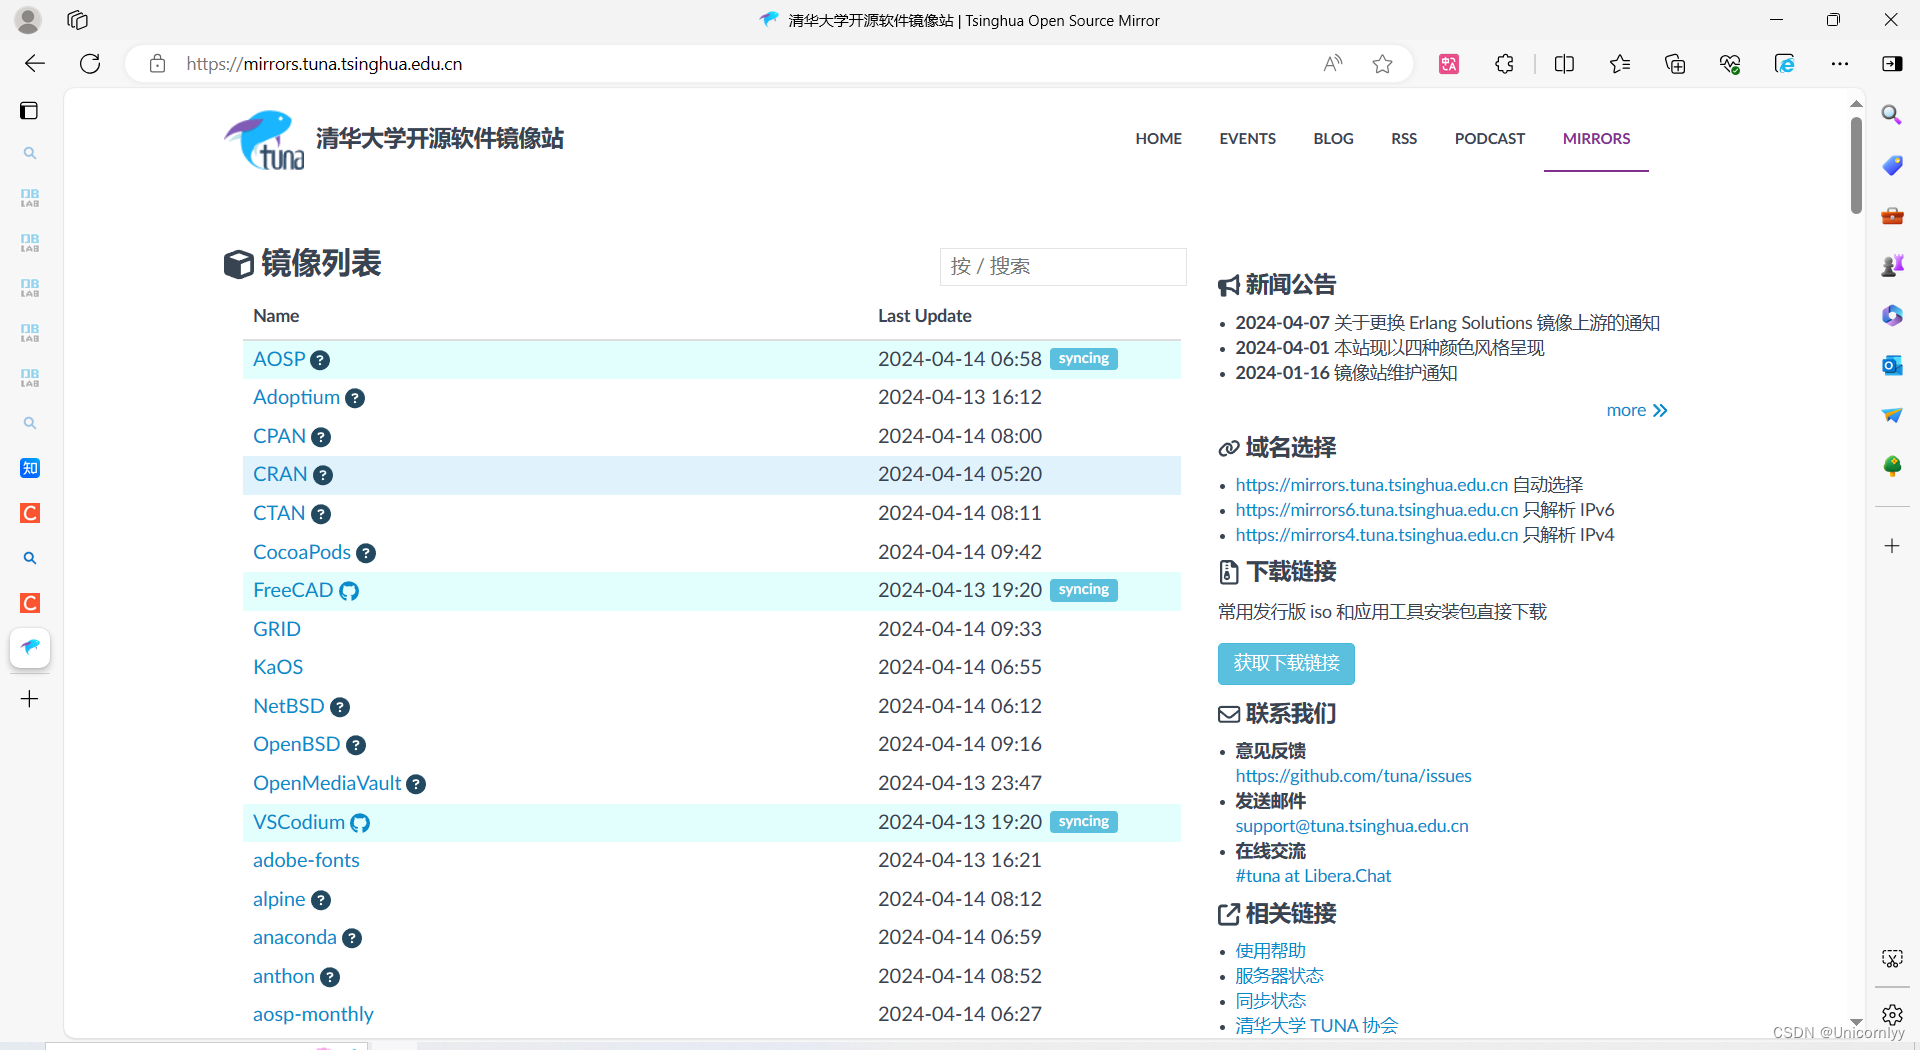Viewport: 1920px width, 1050px height.
Task: Open the 服务器状态 link
Action: [1279, 976]
